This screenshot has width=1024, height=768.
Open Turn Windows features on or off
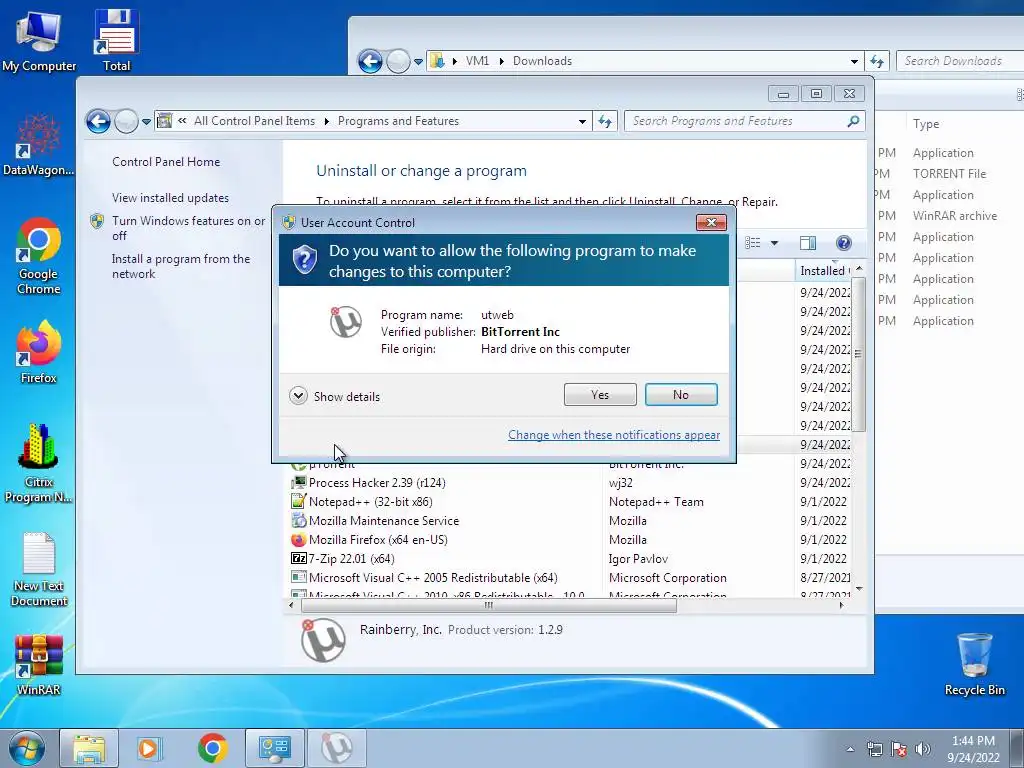click(x=188, y=228)
